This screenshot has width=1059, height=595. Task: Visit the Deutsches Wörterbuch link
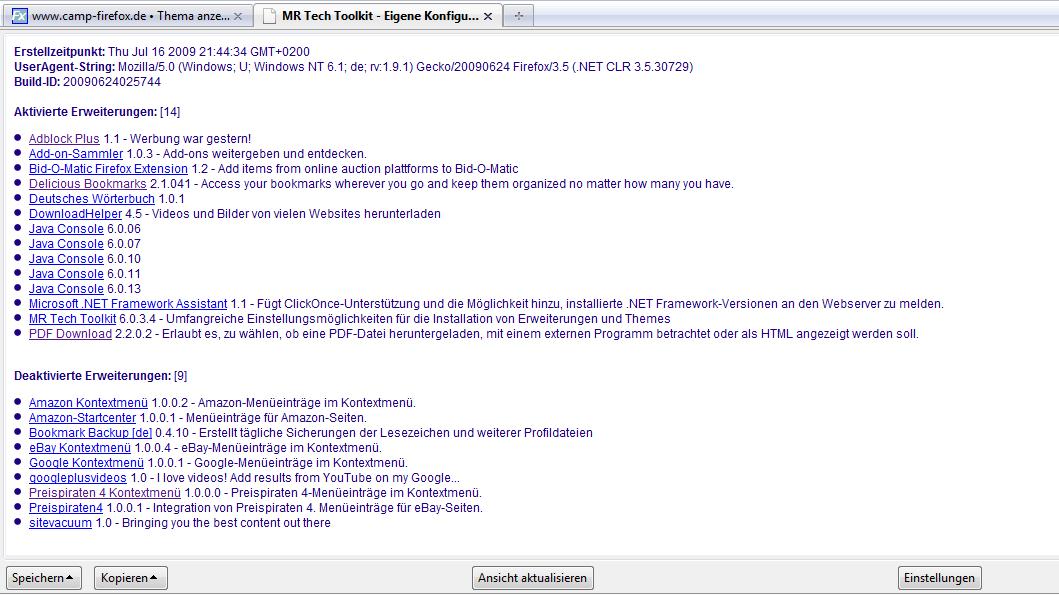tap(92, 199)
